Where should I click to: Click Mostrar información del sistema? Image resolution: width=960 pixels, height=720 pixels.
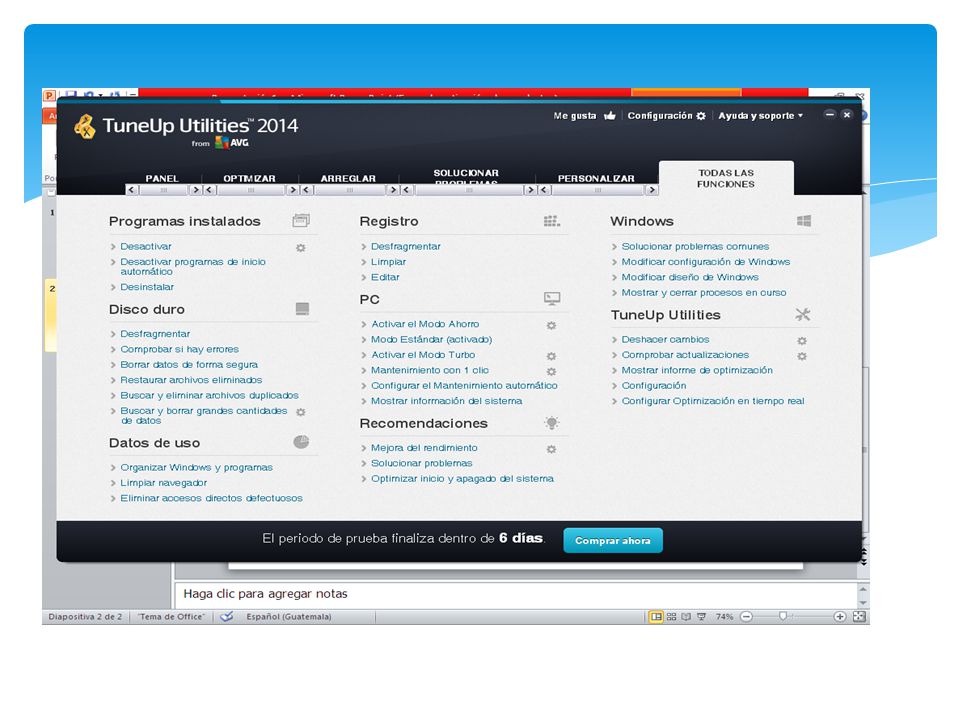[446, 400]
